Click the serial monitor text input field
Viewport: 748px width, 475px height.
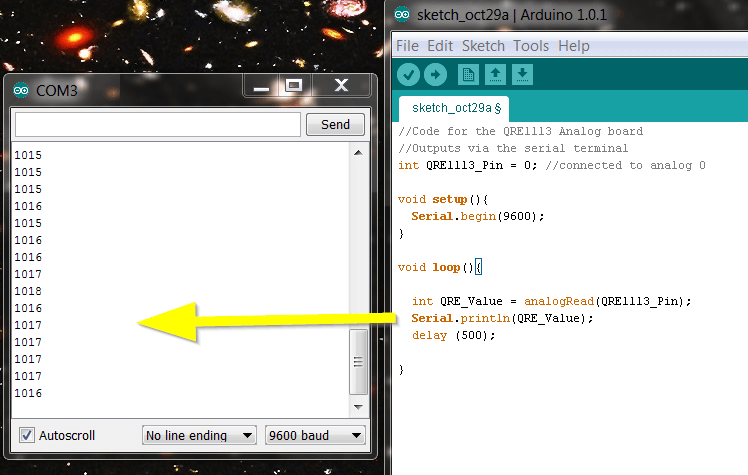[x=158, y=124]
